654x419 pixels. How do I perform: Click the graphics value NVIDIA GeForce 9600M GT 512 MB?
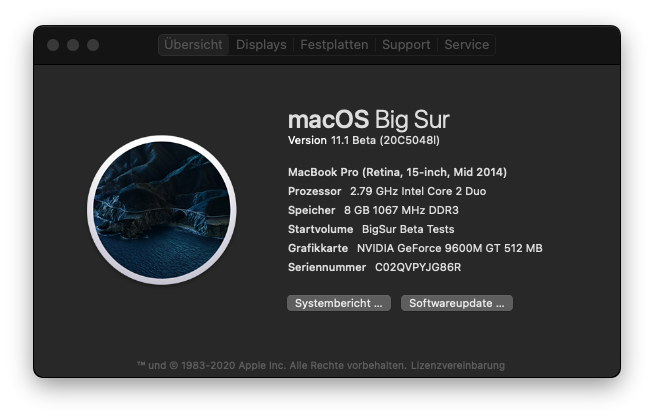coord(450,248)
